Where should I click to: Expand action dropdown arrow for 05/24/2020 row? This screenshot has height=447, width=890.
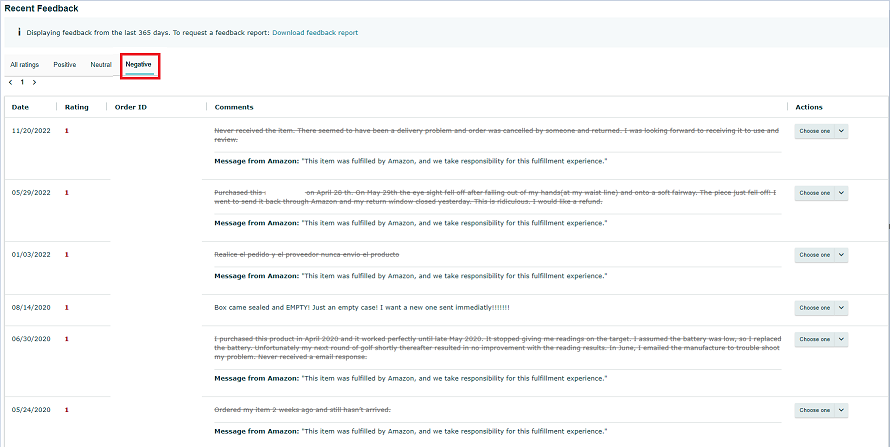841,410
